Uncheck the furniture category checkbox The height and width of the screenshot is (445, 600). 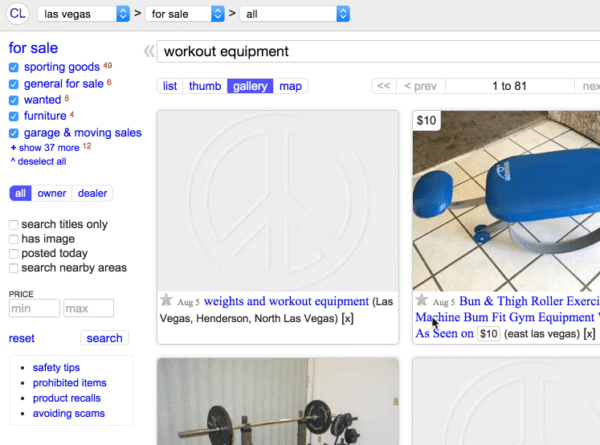click(14, 116)
